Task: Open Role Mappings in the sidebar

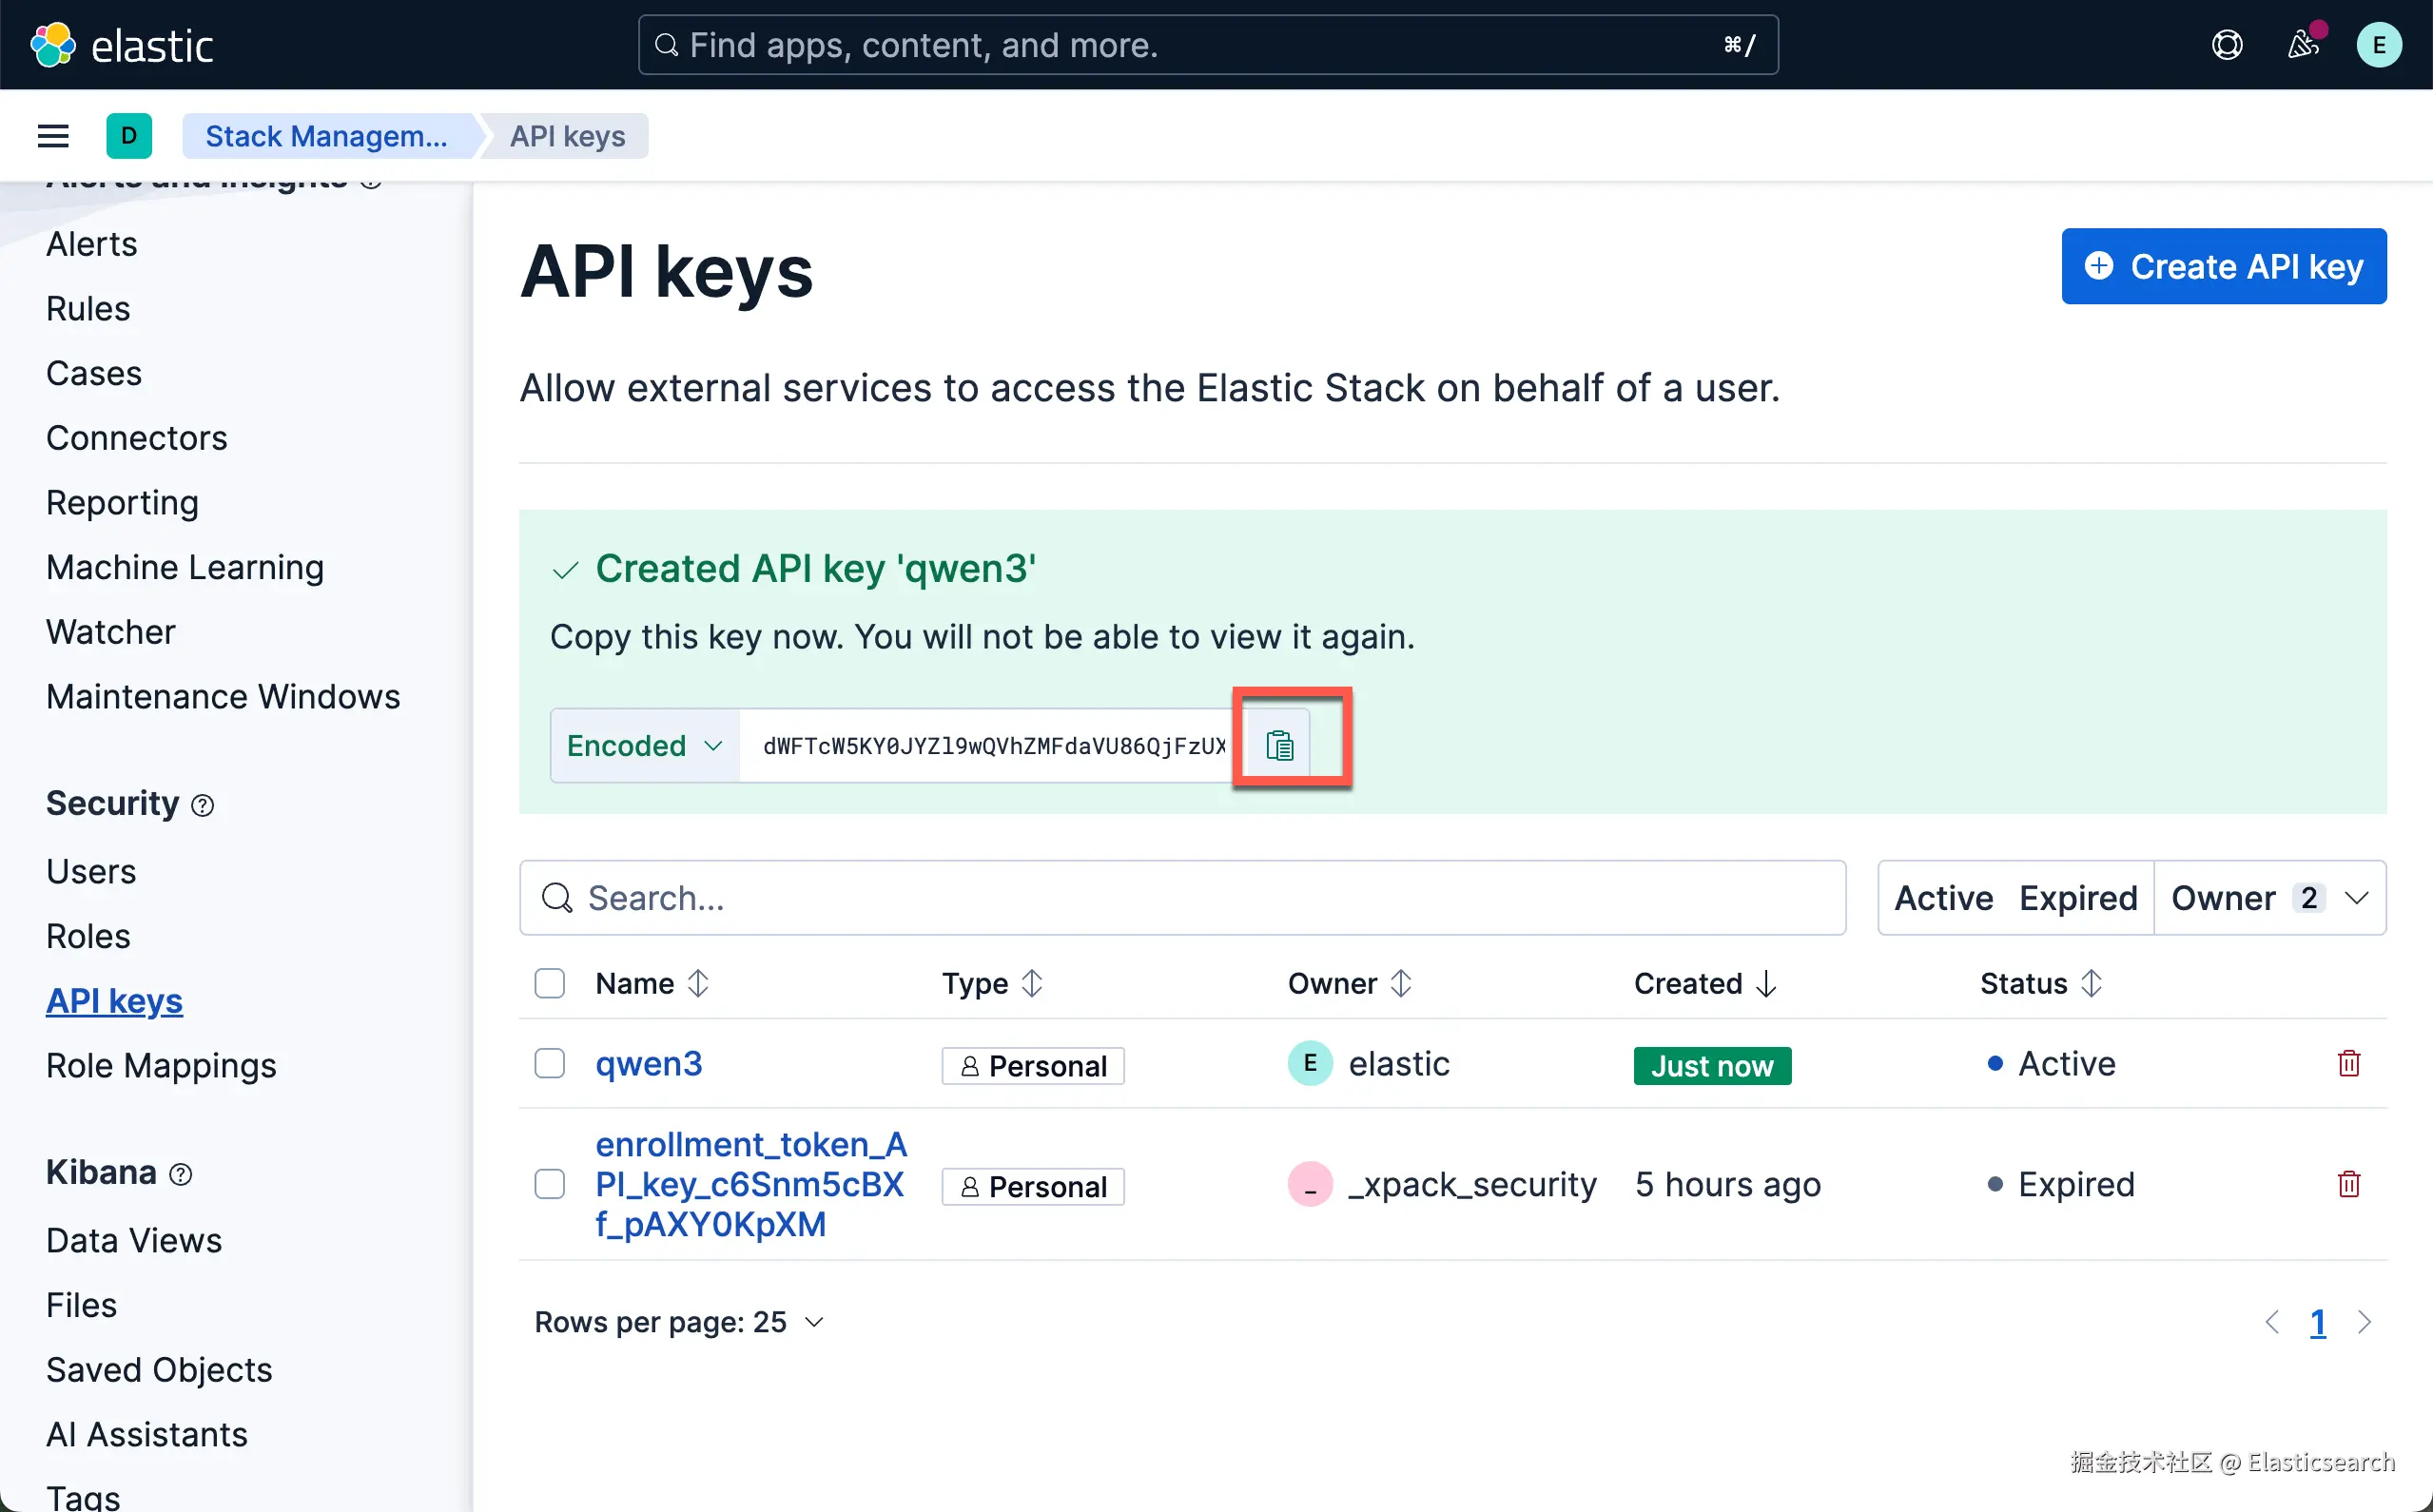Action: click(x=161, y=1065)
